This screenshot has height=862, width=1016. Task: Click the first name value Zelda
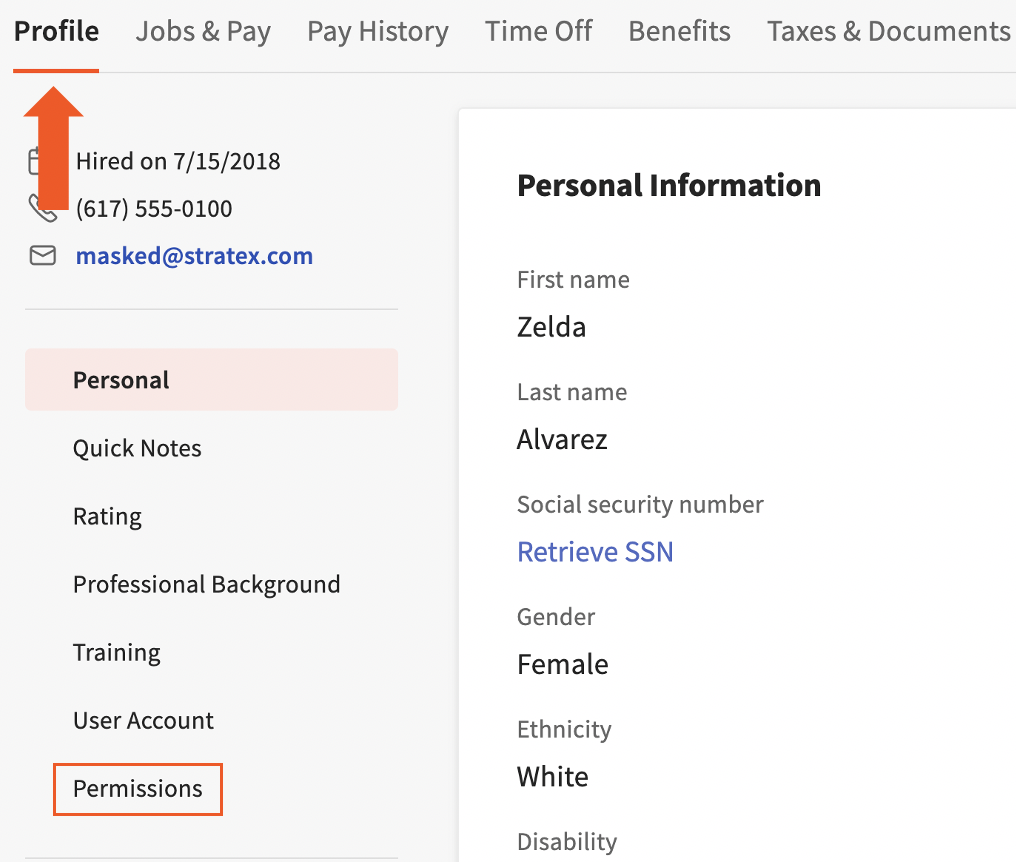(x=551, y=327)
